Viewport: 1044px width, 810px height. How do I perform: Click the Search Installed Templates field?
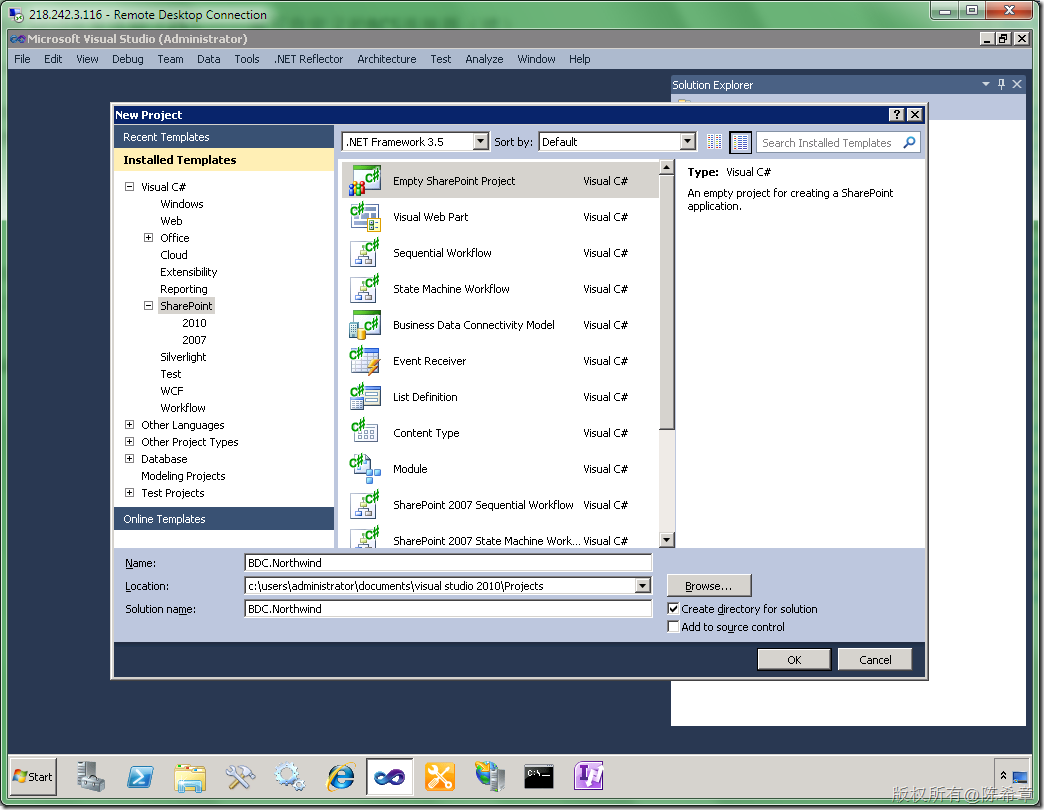[830, 142]
